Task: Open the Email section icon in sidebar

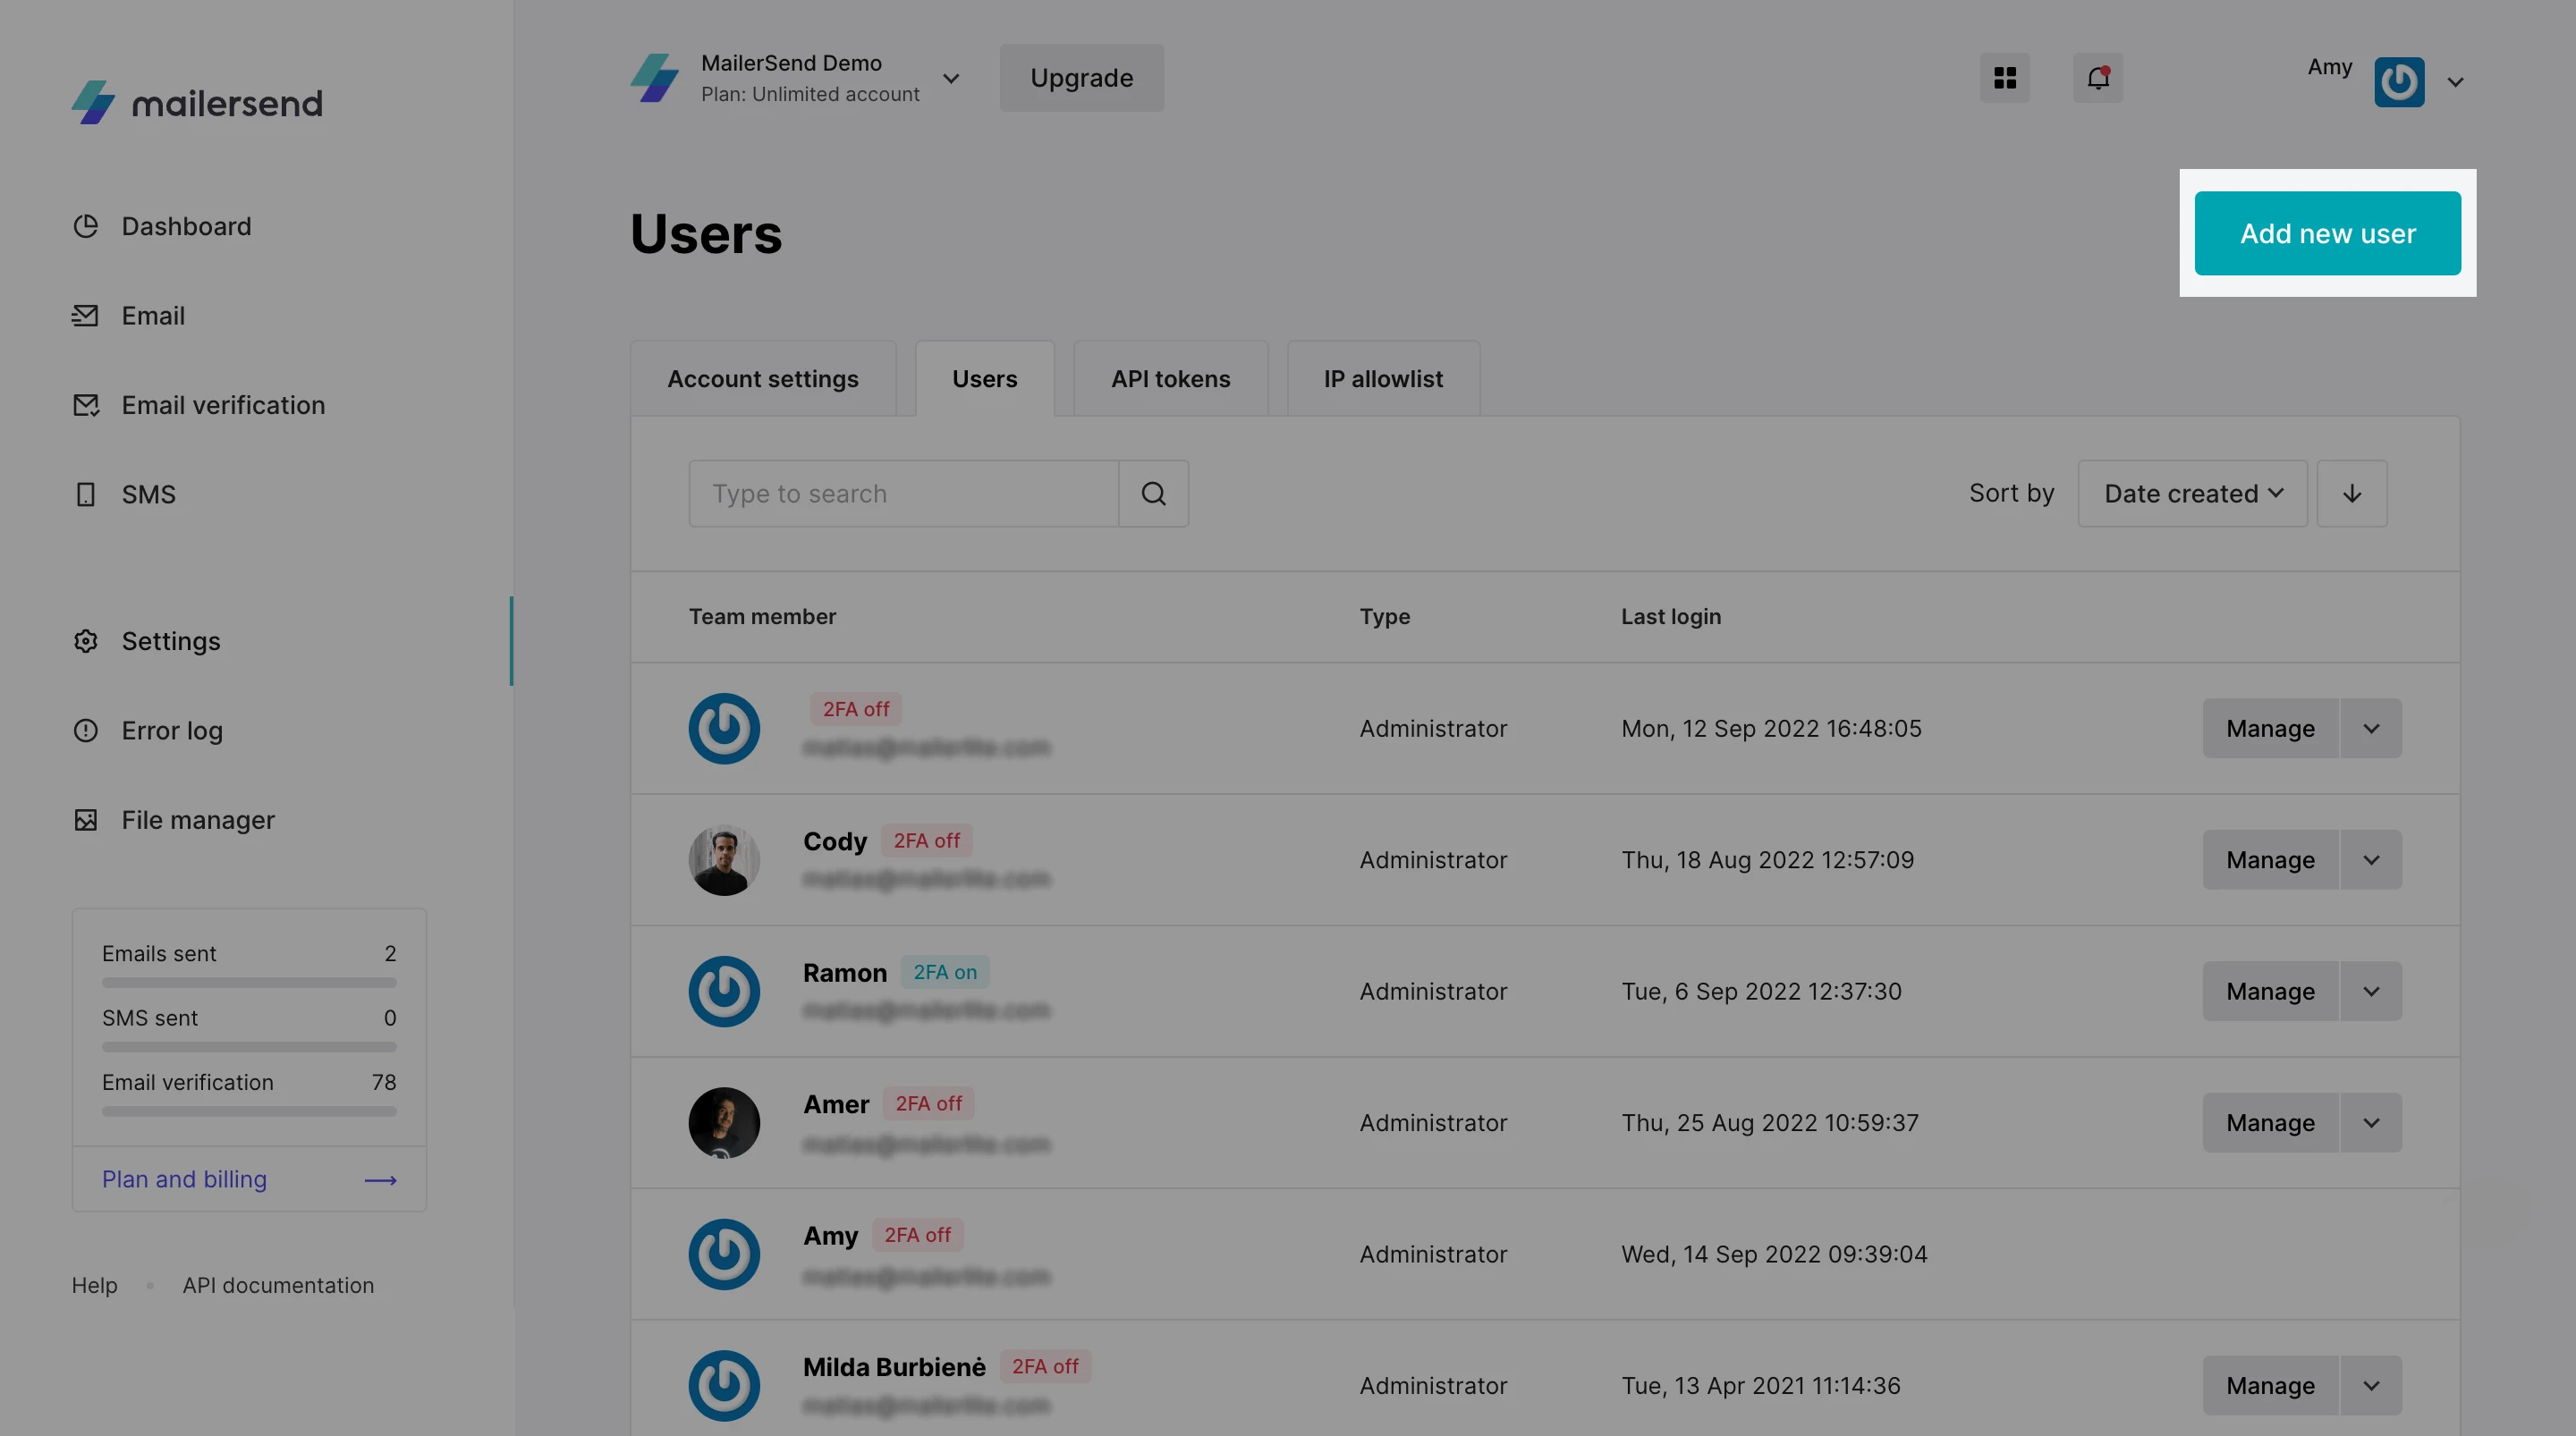Action: pyautogui.click(x=86, y=316)
